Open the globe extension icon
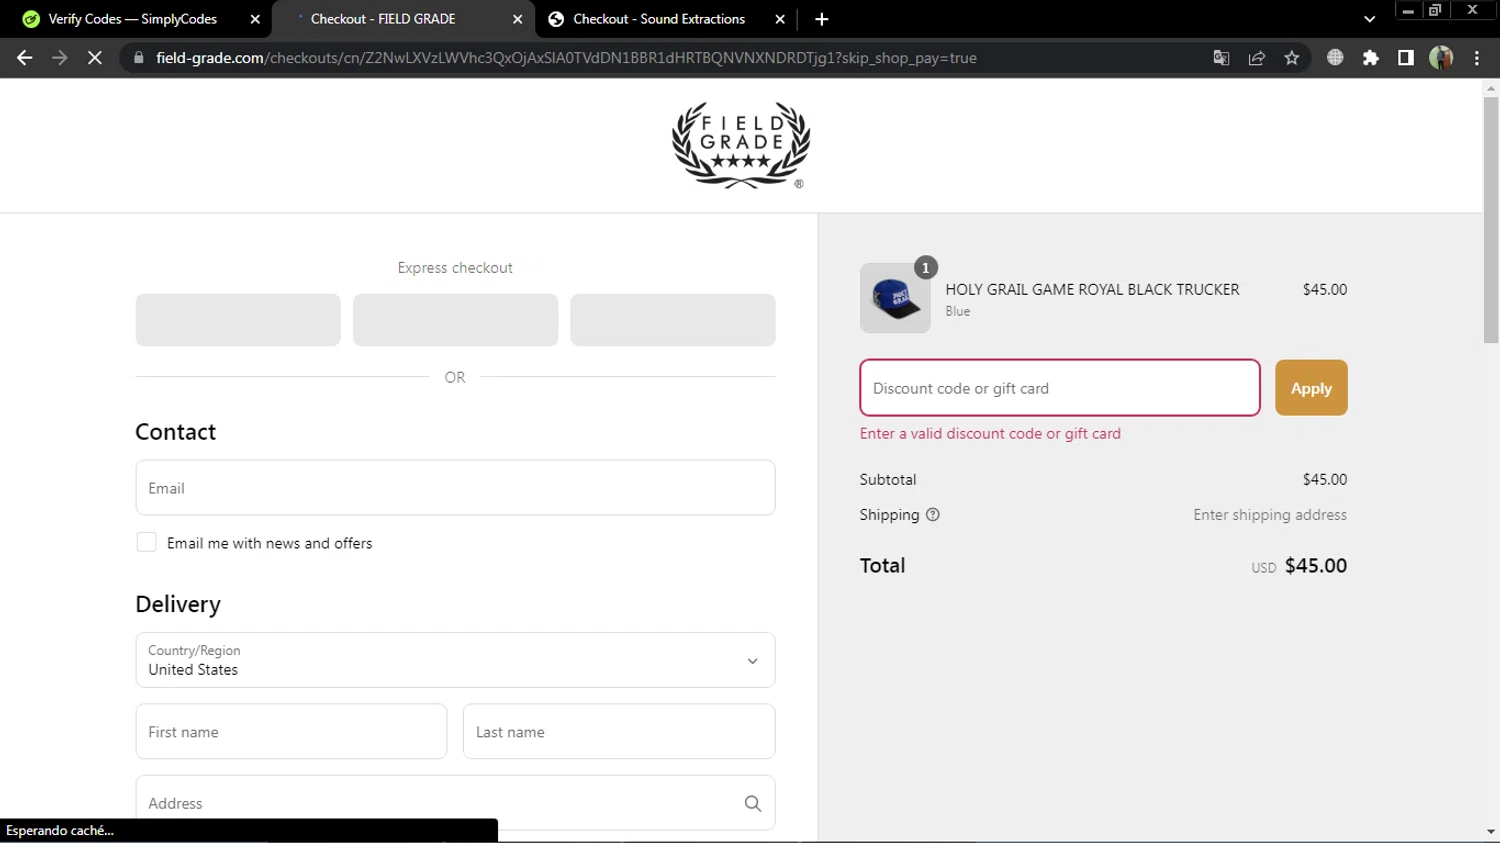 1335,58
